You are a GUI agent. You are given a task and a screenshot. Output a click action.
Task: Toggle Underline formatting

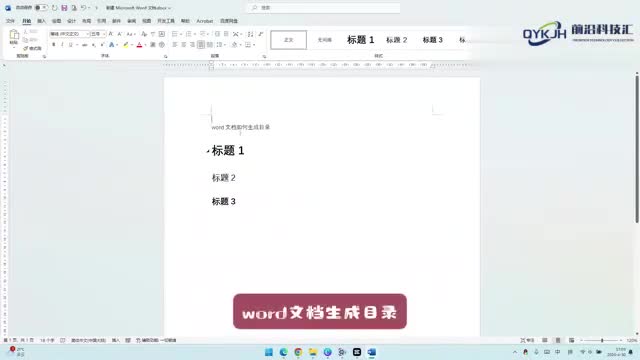71,44
